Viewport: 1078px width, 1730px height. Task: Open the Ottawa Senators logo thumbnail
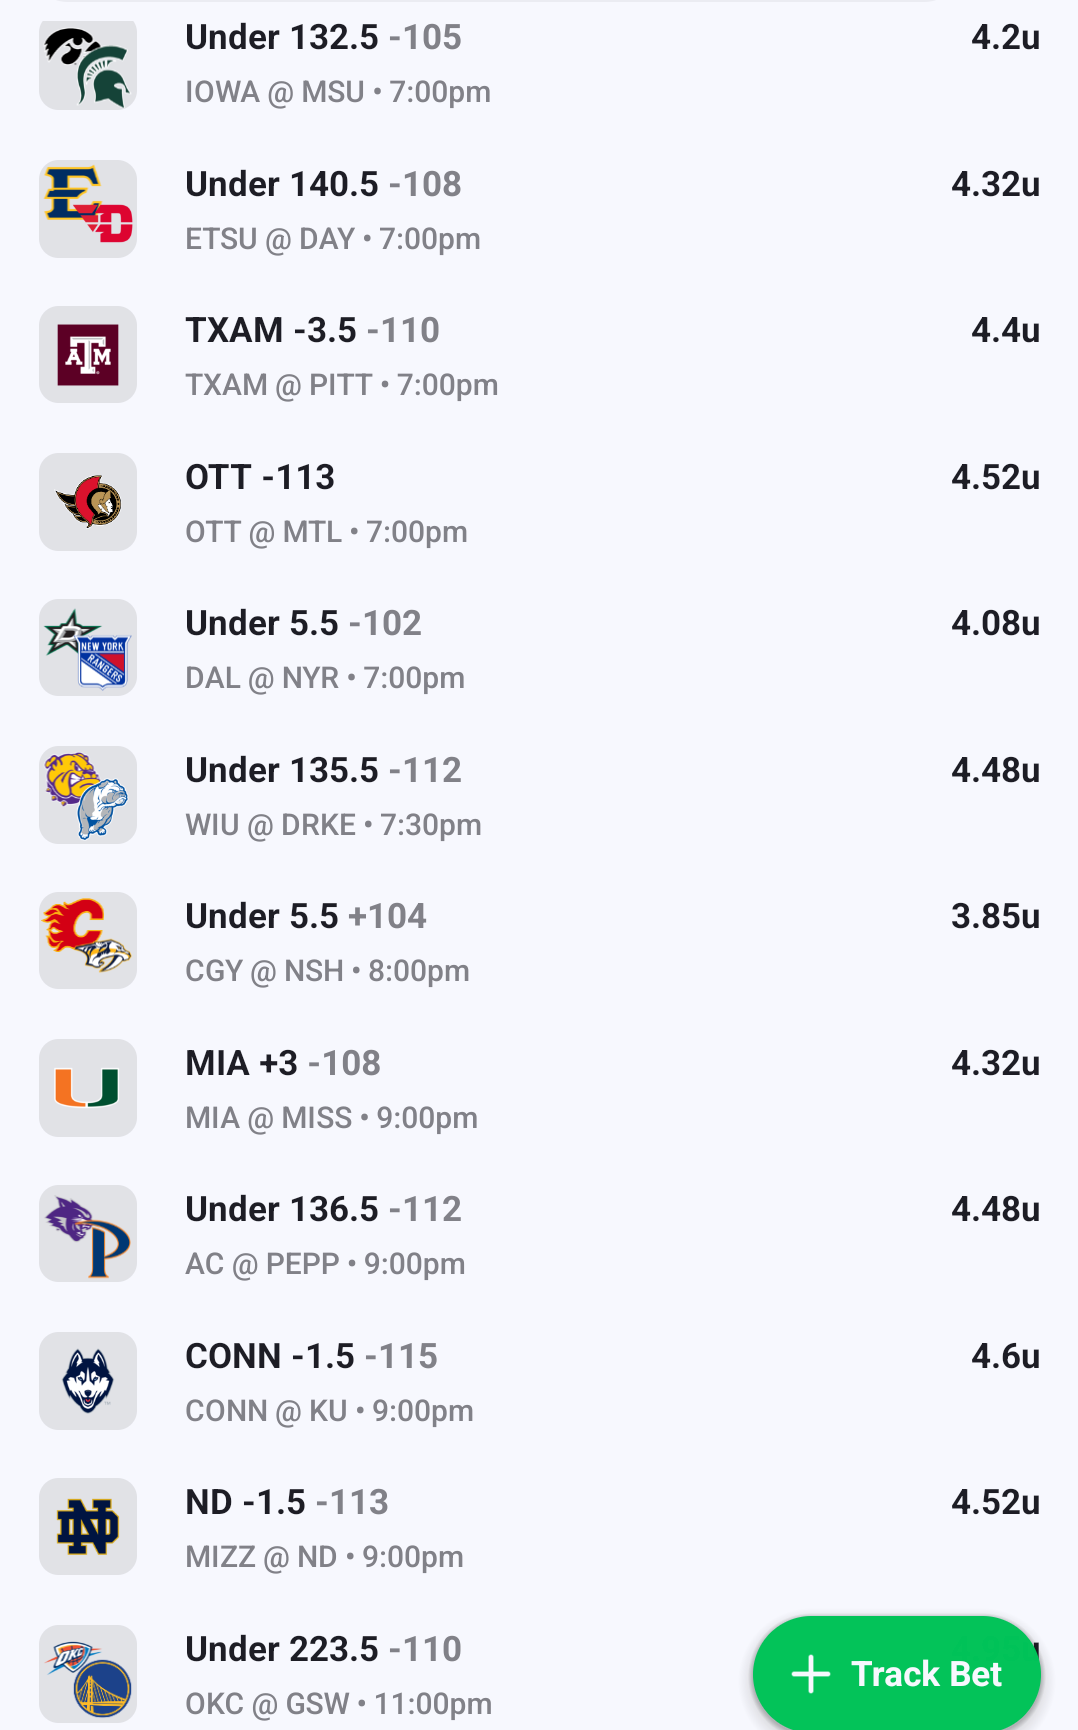pyautogui.click(x=88, y=502)
